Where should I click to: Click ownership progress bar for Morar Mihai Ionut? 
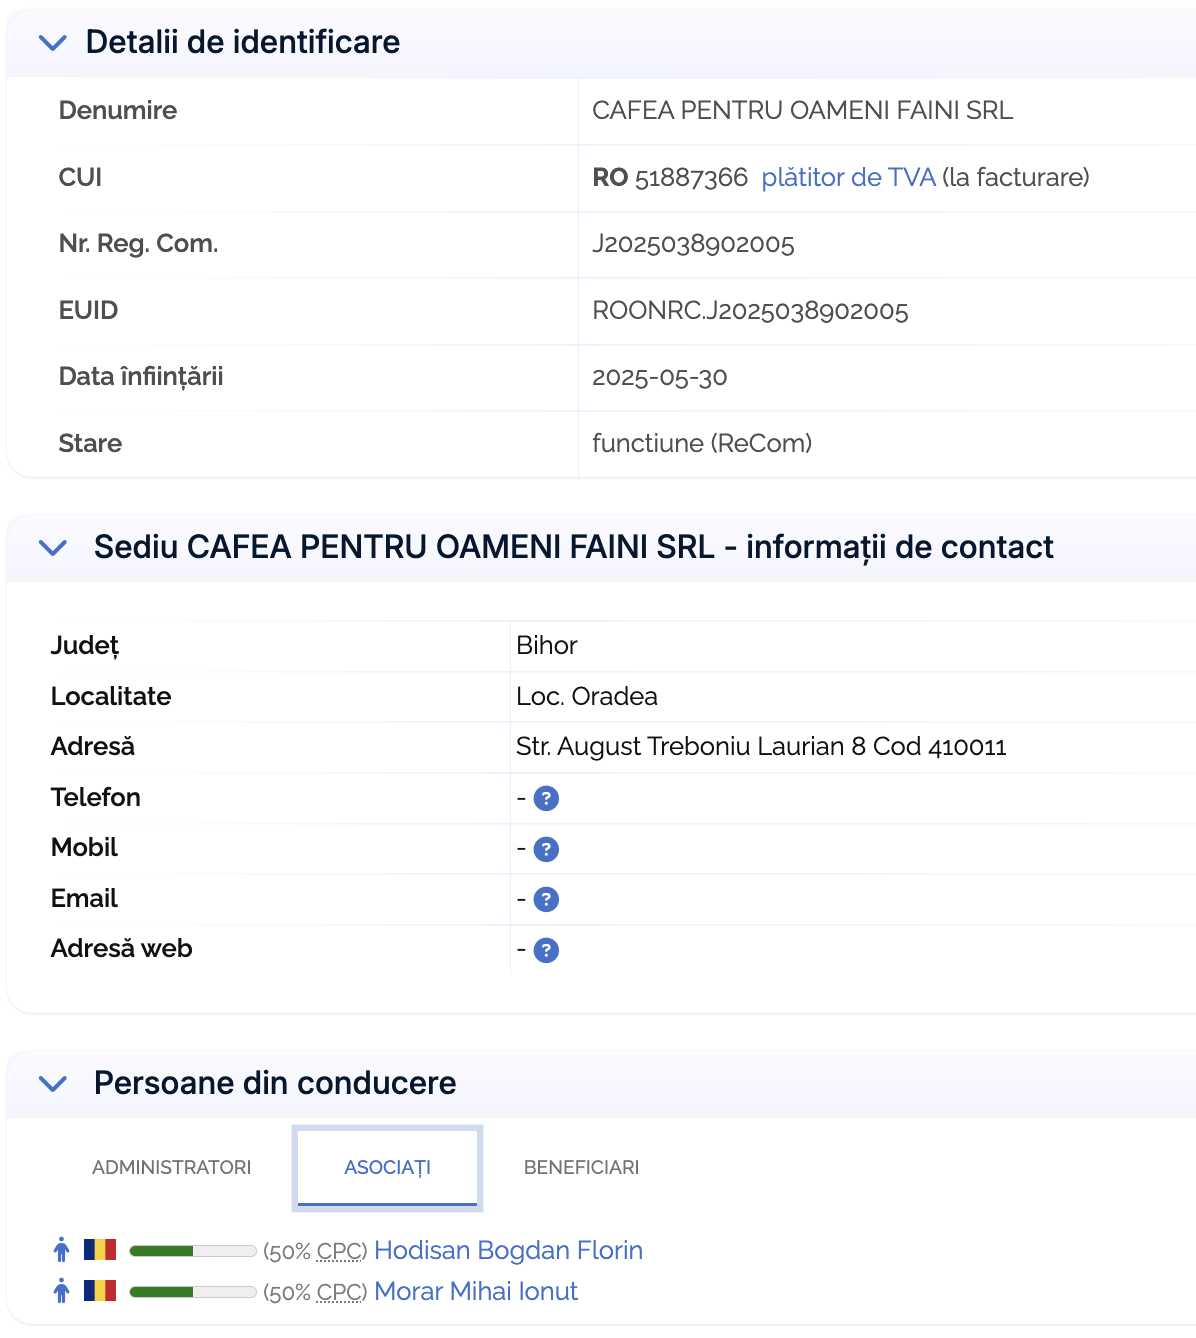(193, 1292)
